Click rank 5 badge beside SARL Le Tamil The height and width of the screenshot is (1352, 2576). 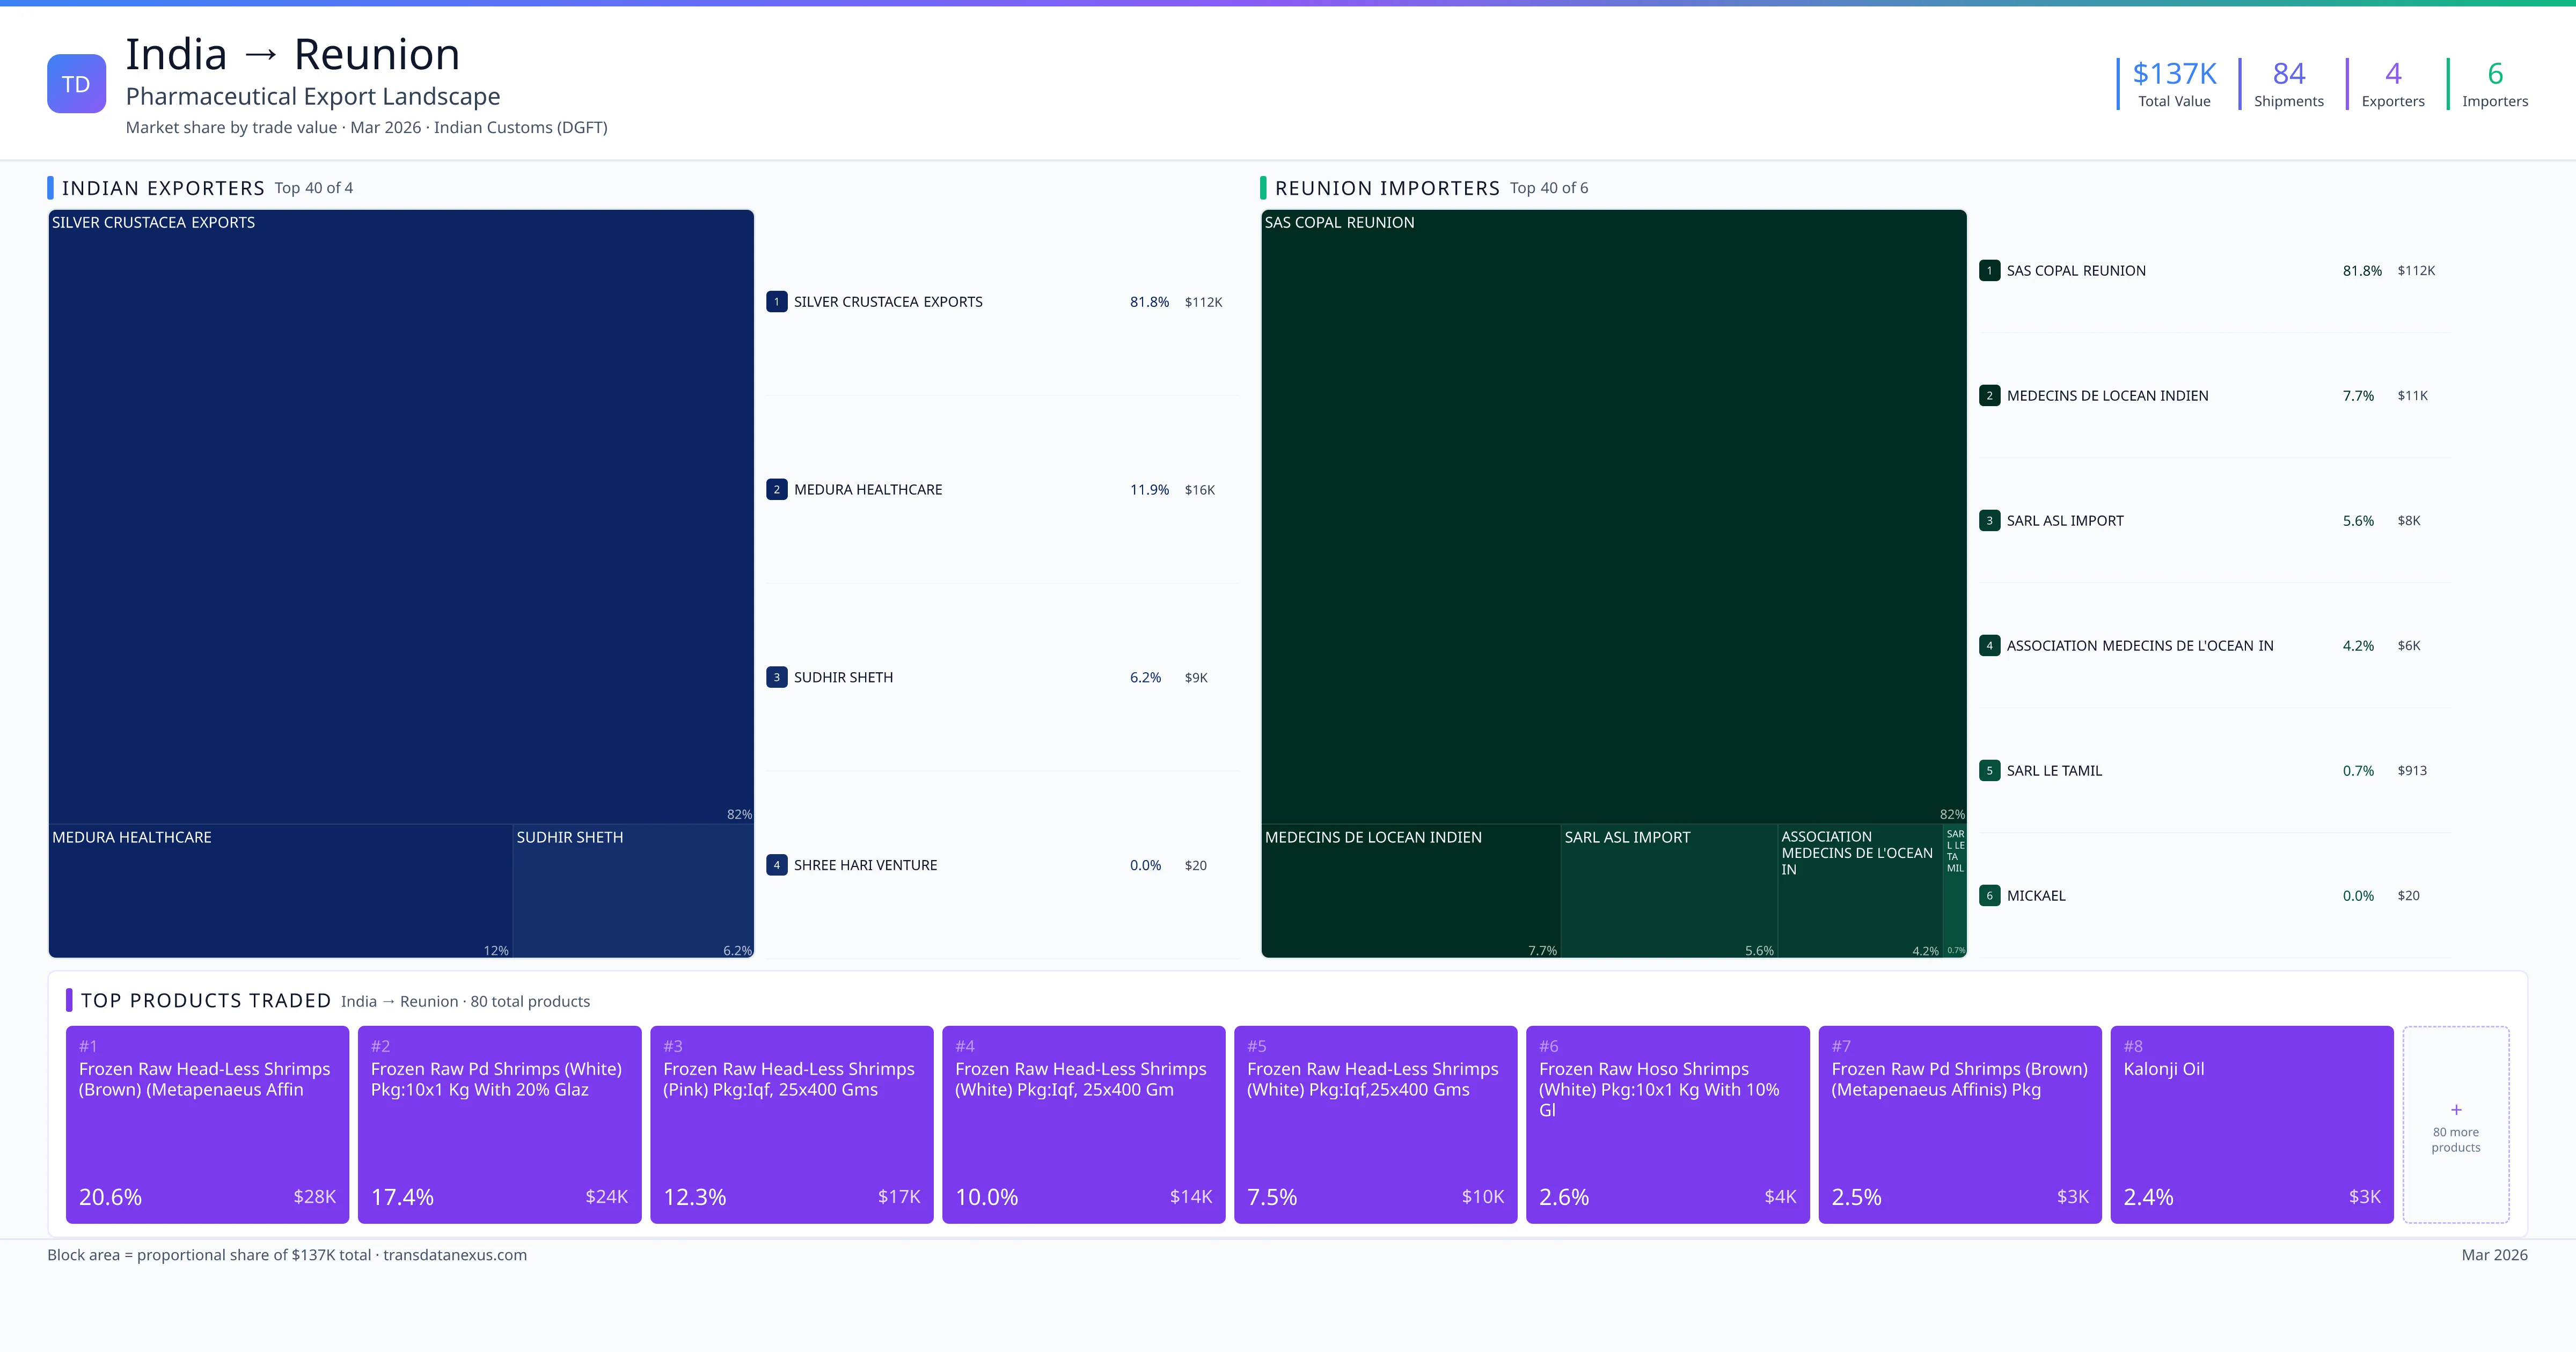click(x=1989, y=771)
